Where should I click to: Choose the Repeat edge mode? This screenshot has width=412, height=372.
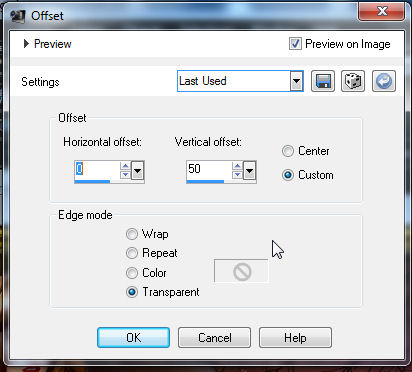[132, 253]
